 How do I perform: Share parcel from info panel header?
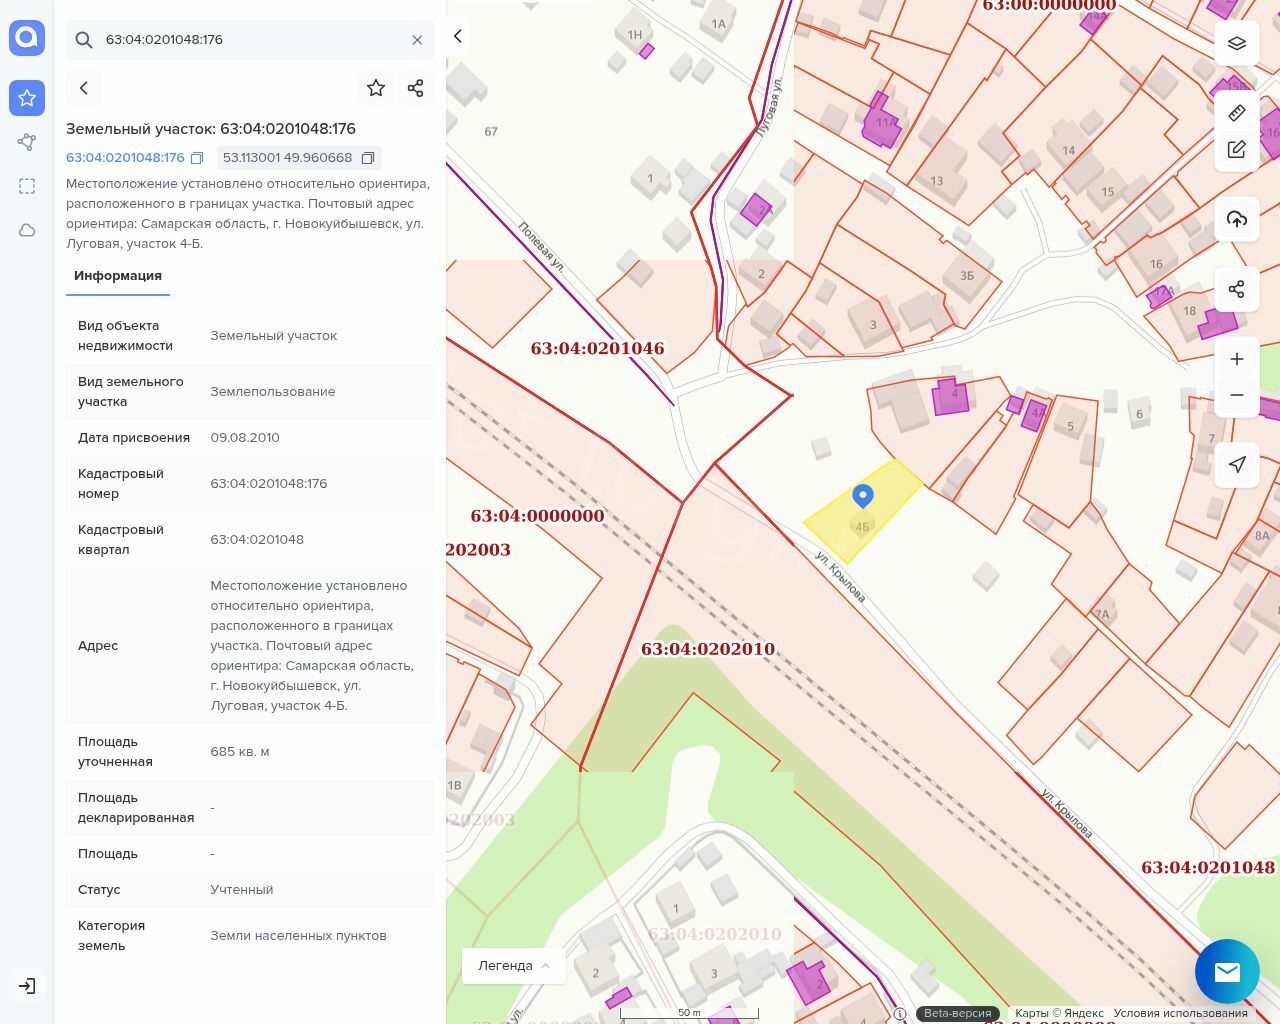click(416, 88)
